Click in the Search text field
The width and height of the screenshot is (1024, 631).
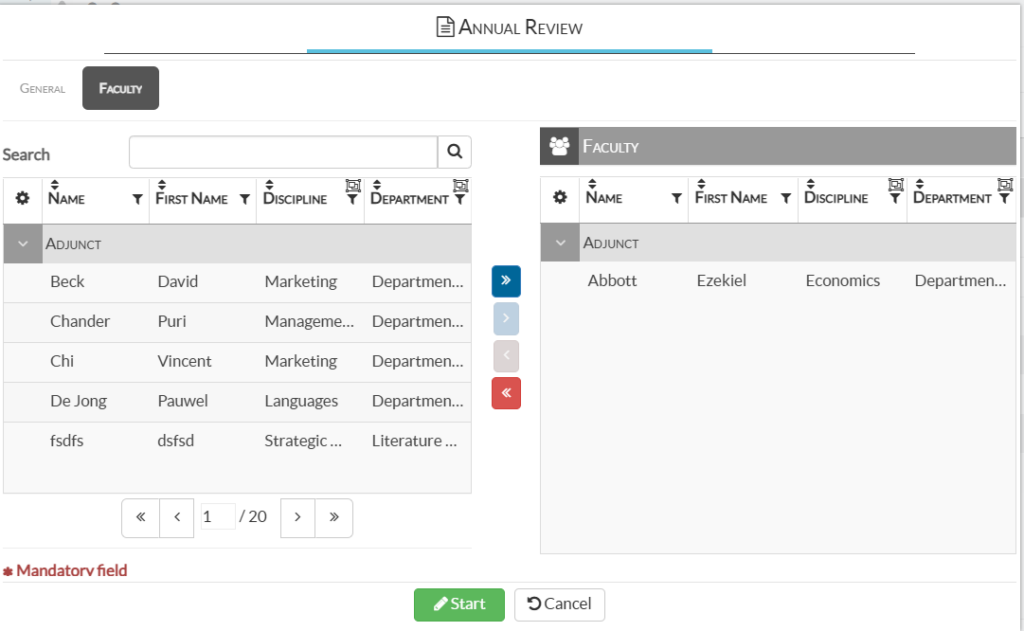[x=283, y=152]
